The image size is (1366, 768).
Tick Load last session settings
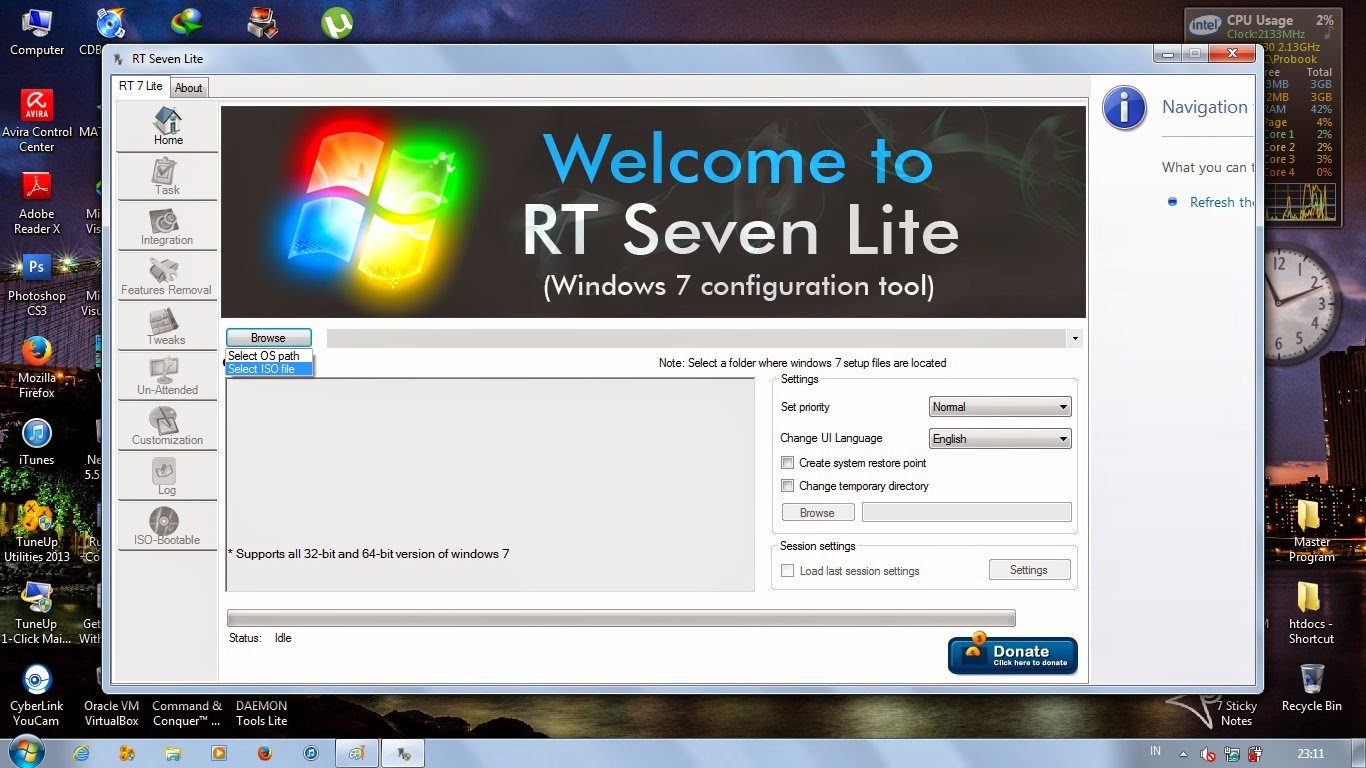click(x=788, y=571)
